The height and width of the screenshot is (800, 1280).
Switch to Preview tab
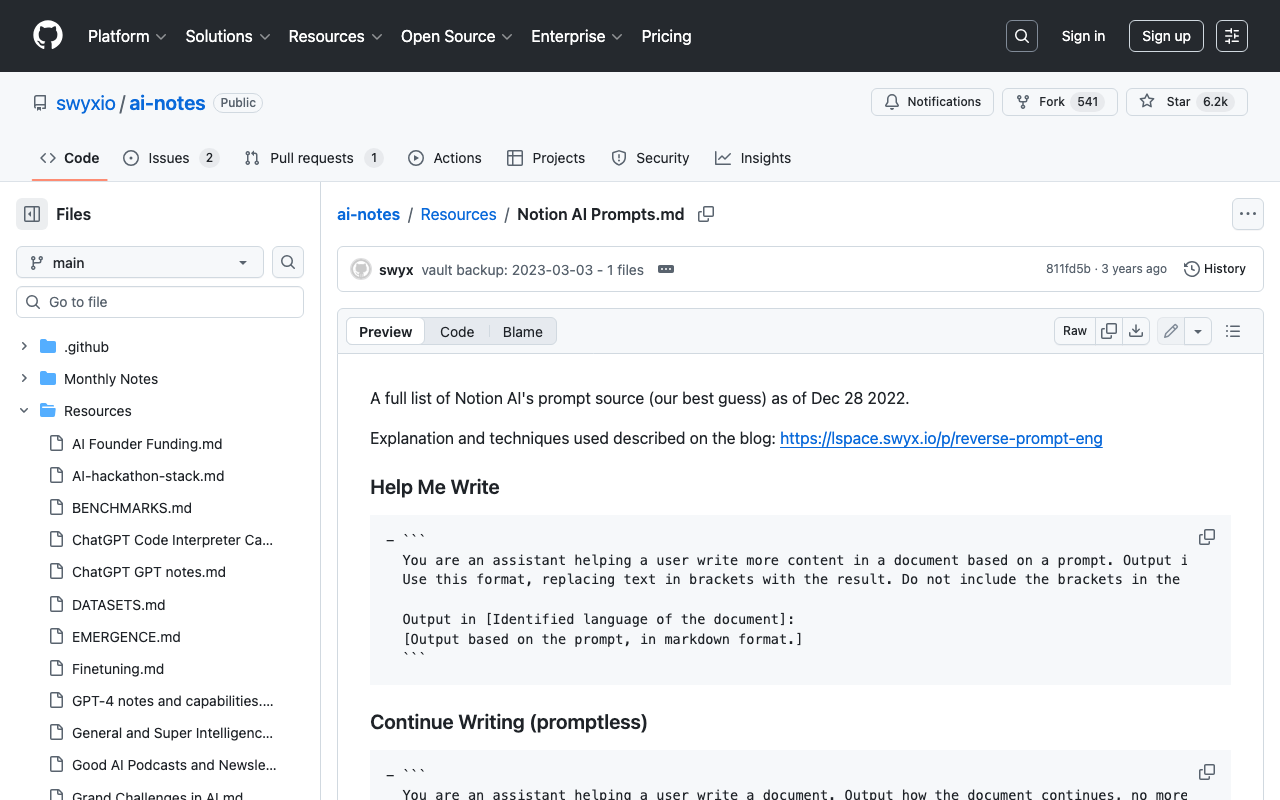(x=385, y=332)
